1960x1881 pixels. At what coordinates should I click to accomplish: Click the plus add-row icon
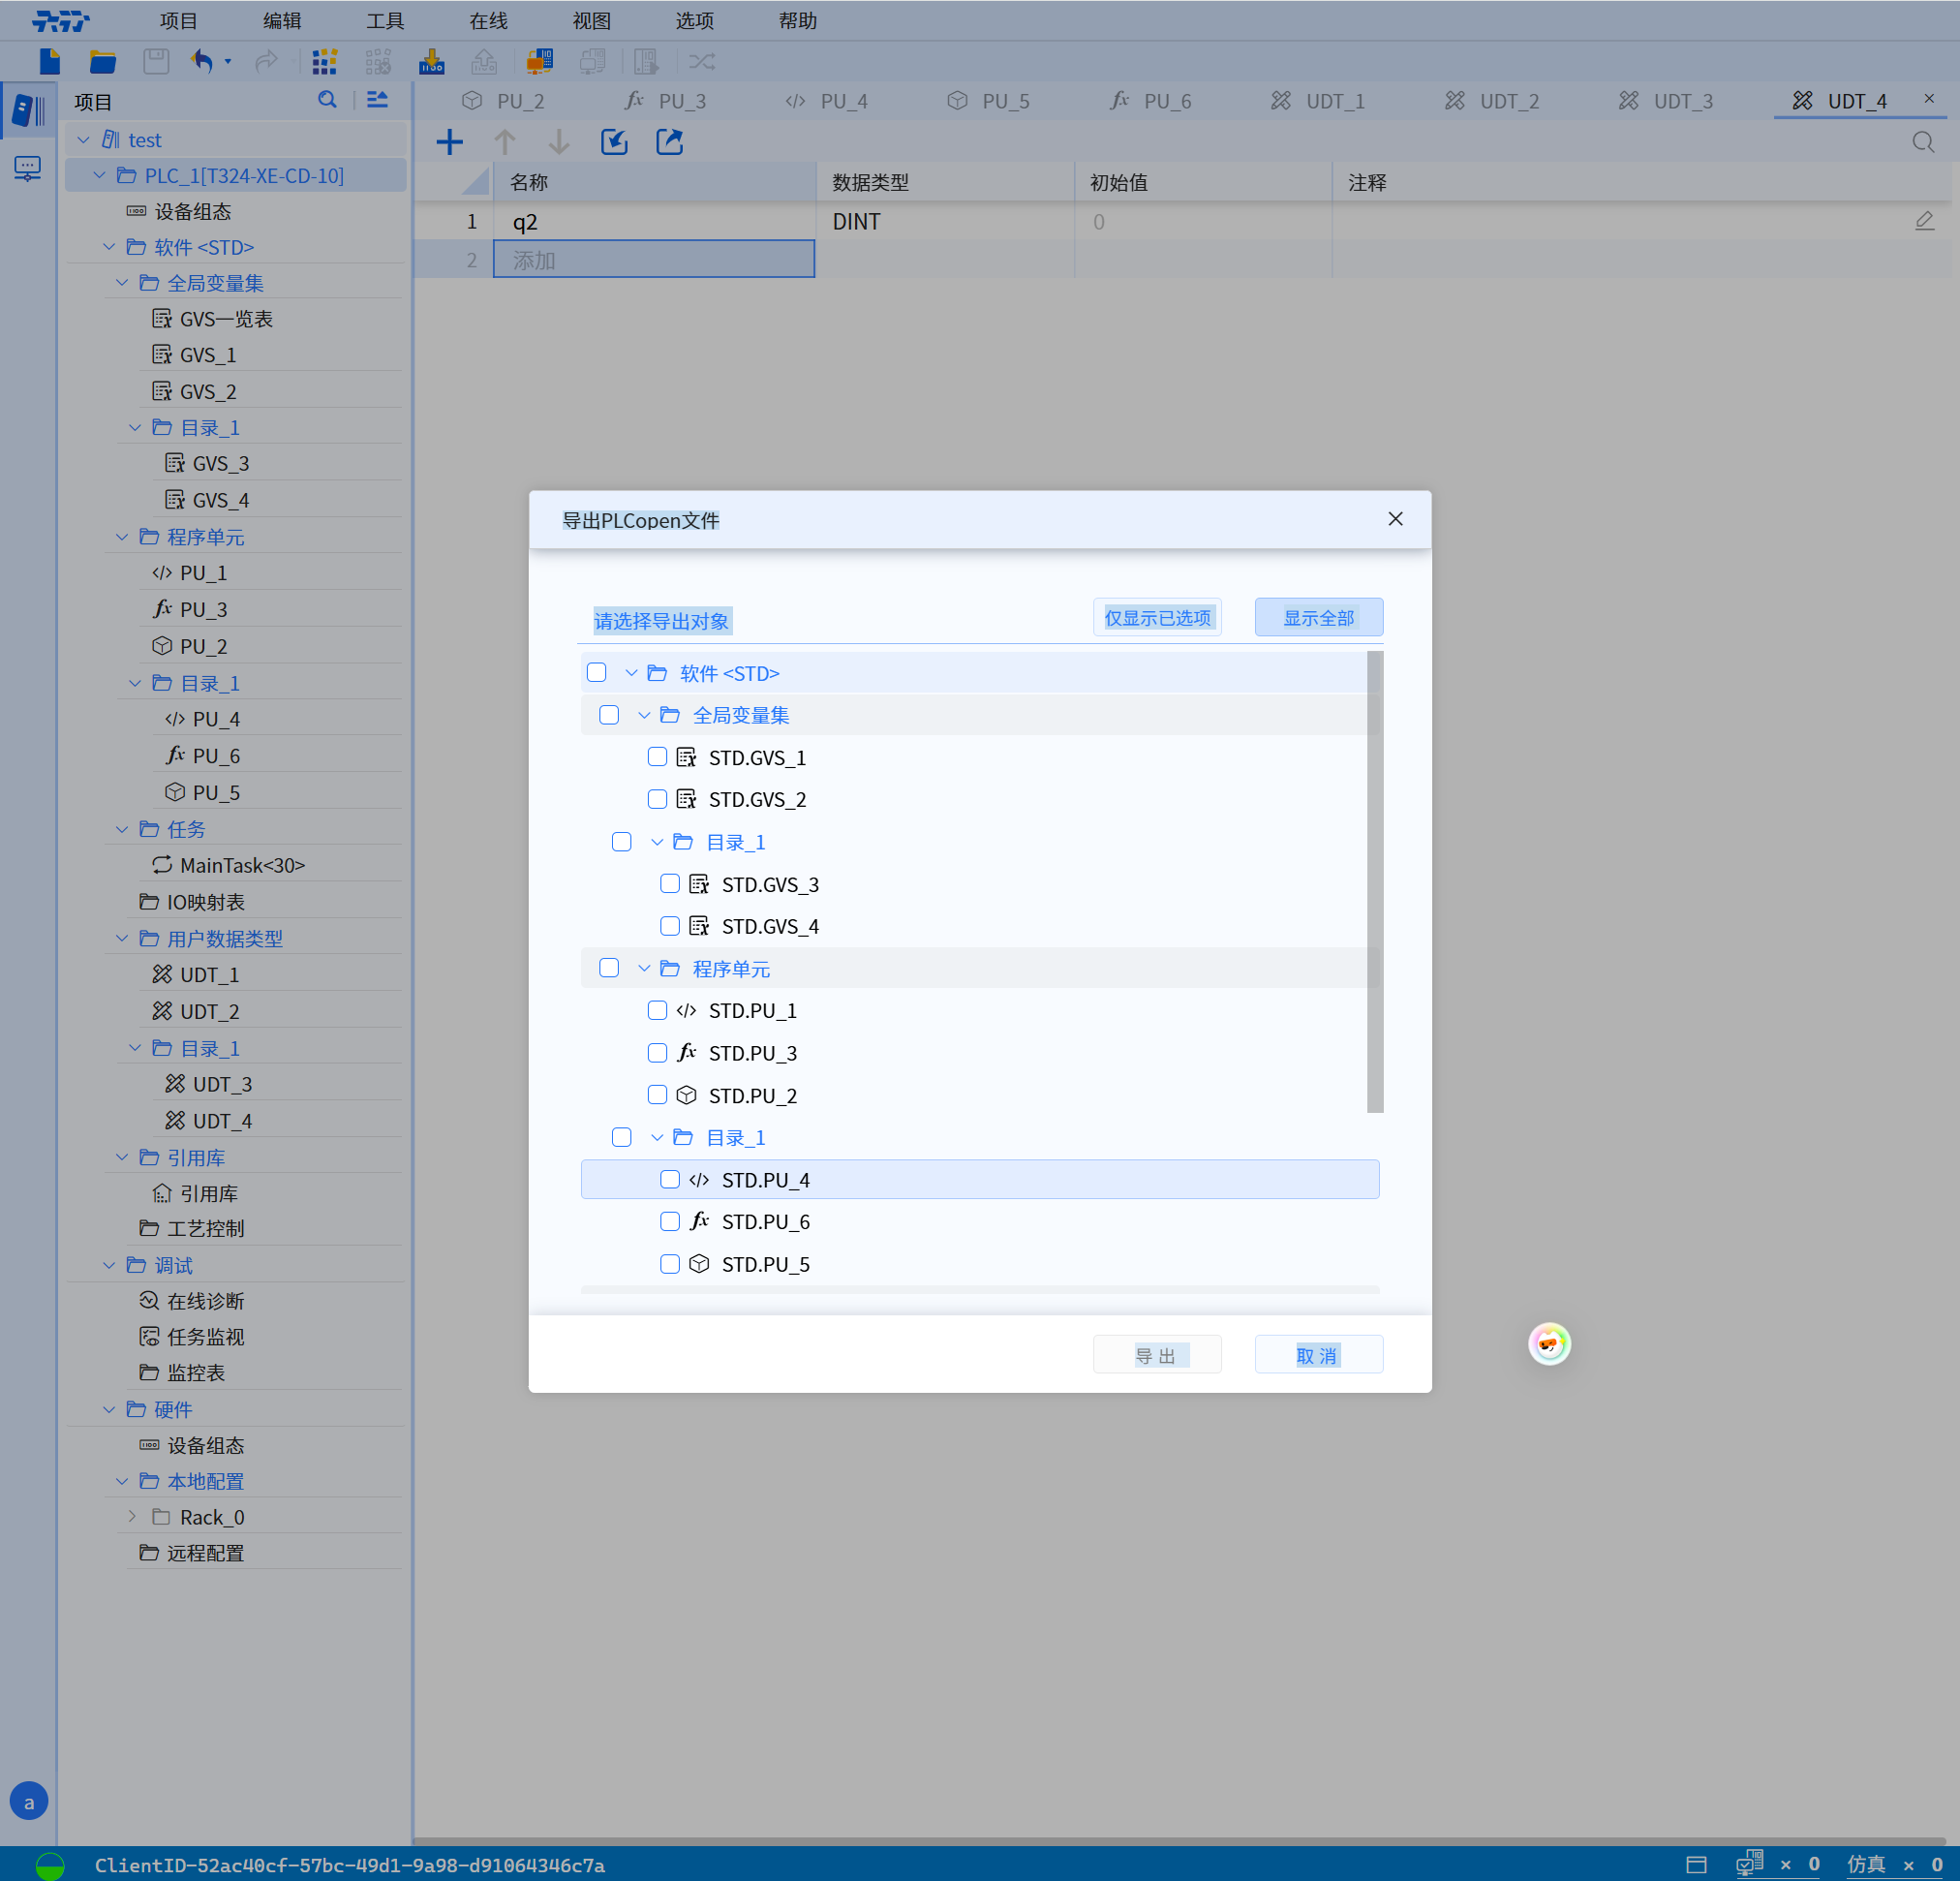(450, 142)
